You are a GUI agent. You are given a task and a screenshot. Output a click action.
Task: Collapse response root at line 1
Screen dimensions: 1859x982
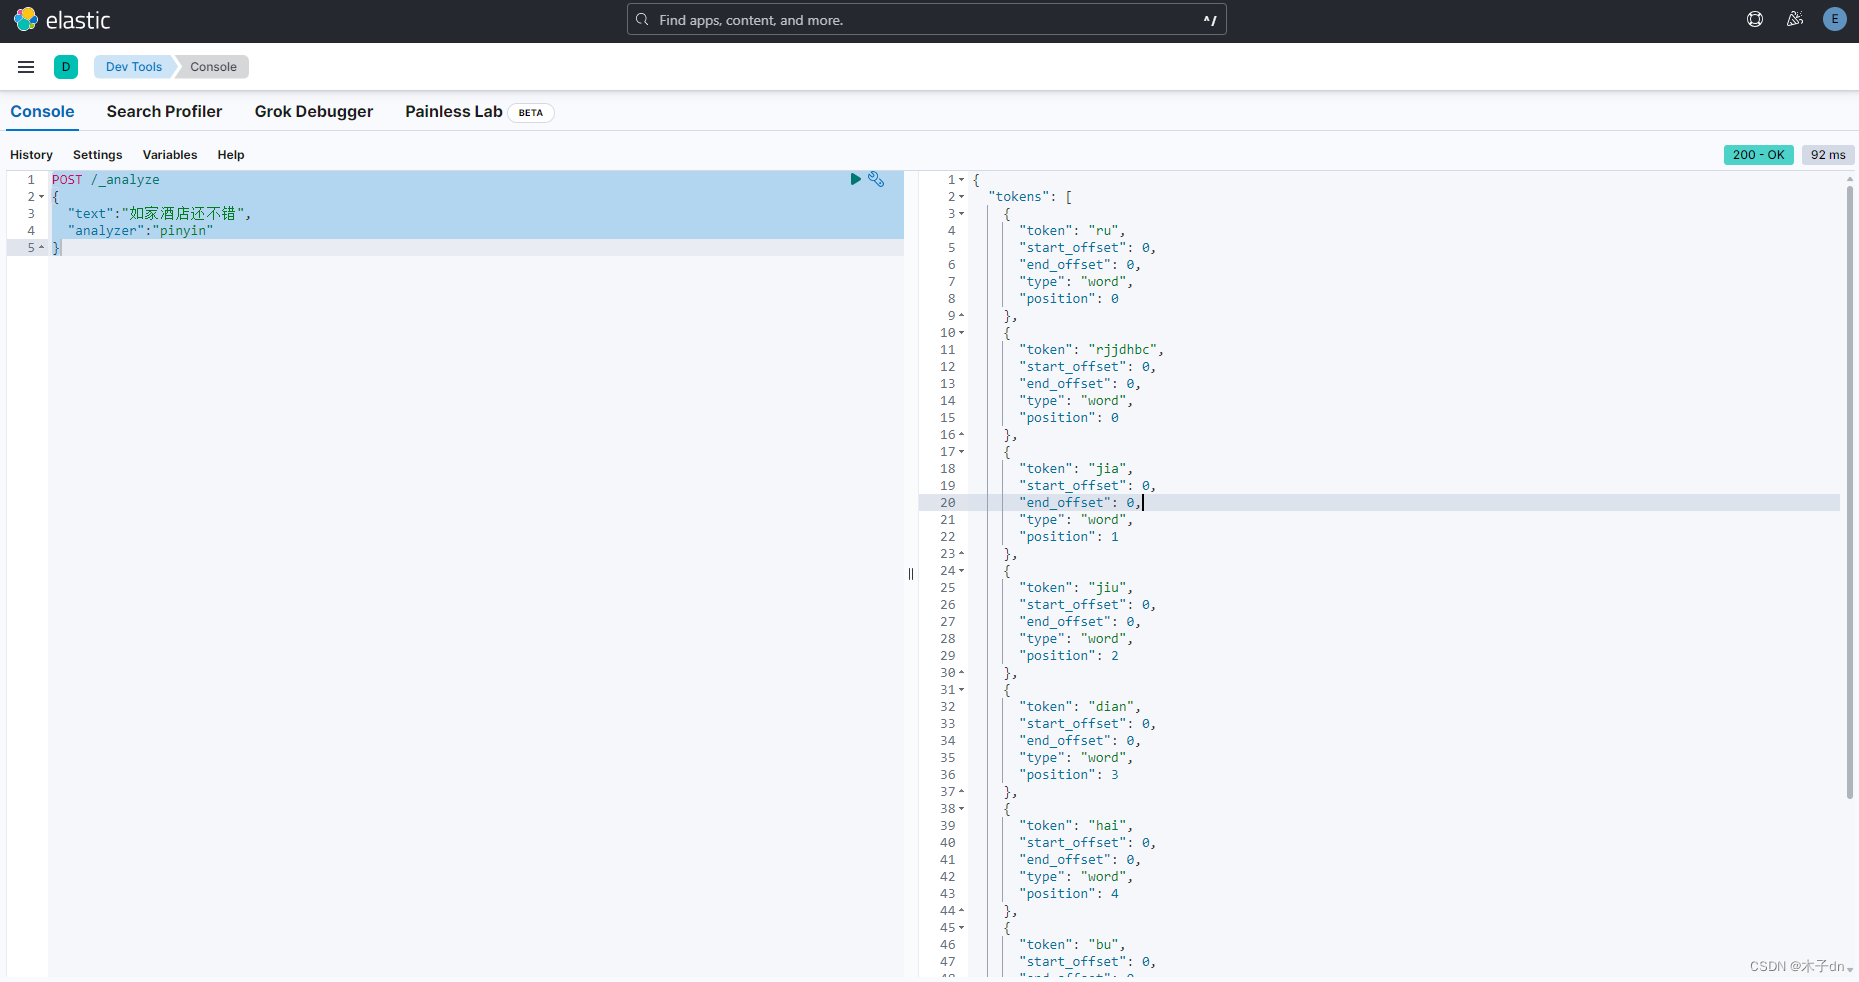click(962, 180)
